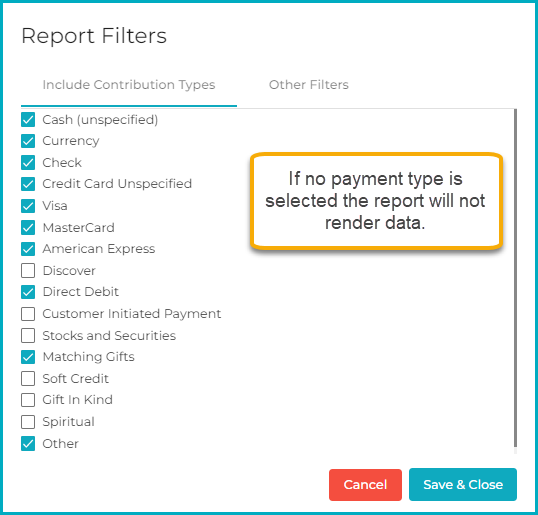The height and width of the screenshot is (515, 538).
Task: Click the Save & Close button
Action: coord(463,485)
